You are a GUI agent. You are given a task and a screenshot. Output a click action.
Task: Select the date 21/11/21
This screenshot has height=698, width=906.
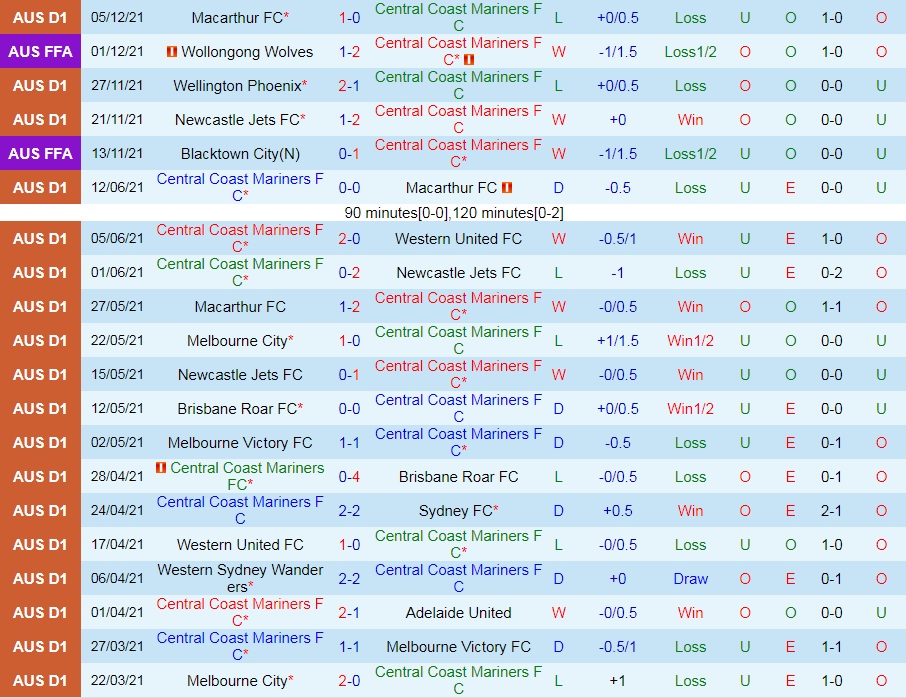117,120
